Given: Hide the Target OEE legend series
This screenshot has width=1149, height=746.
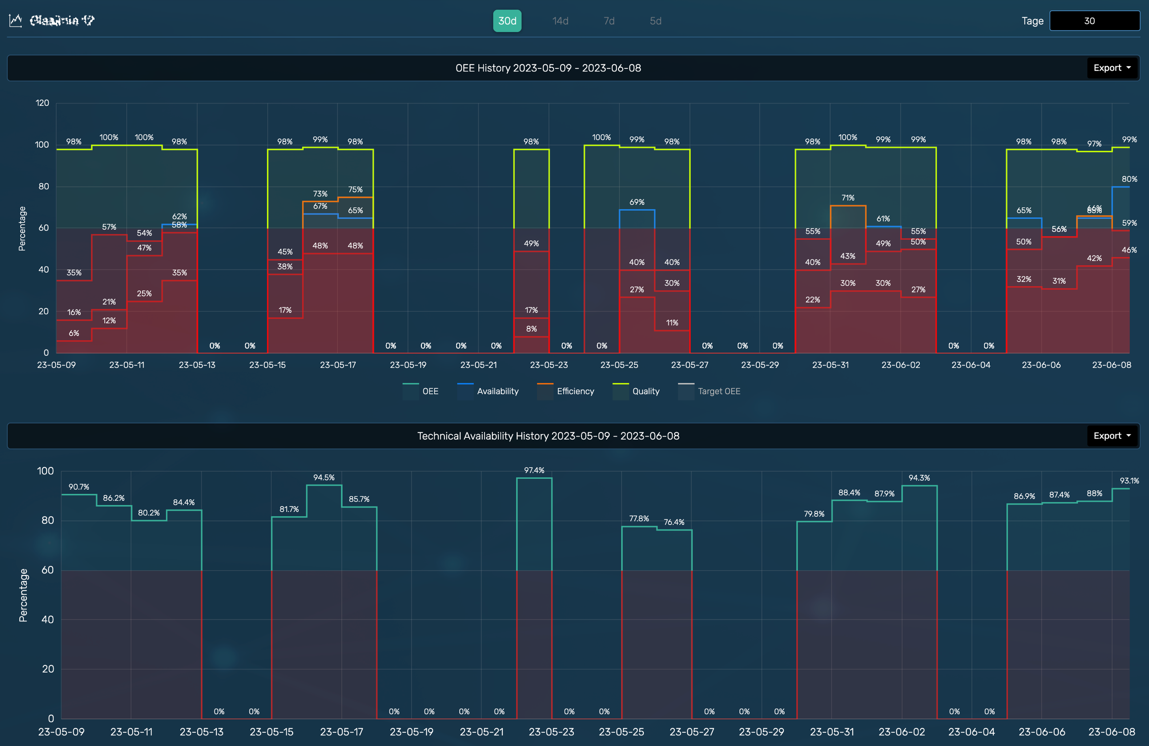Looking at the screenshot, I should (x=709, y=391).
